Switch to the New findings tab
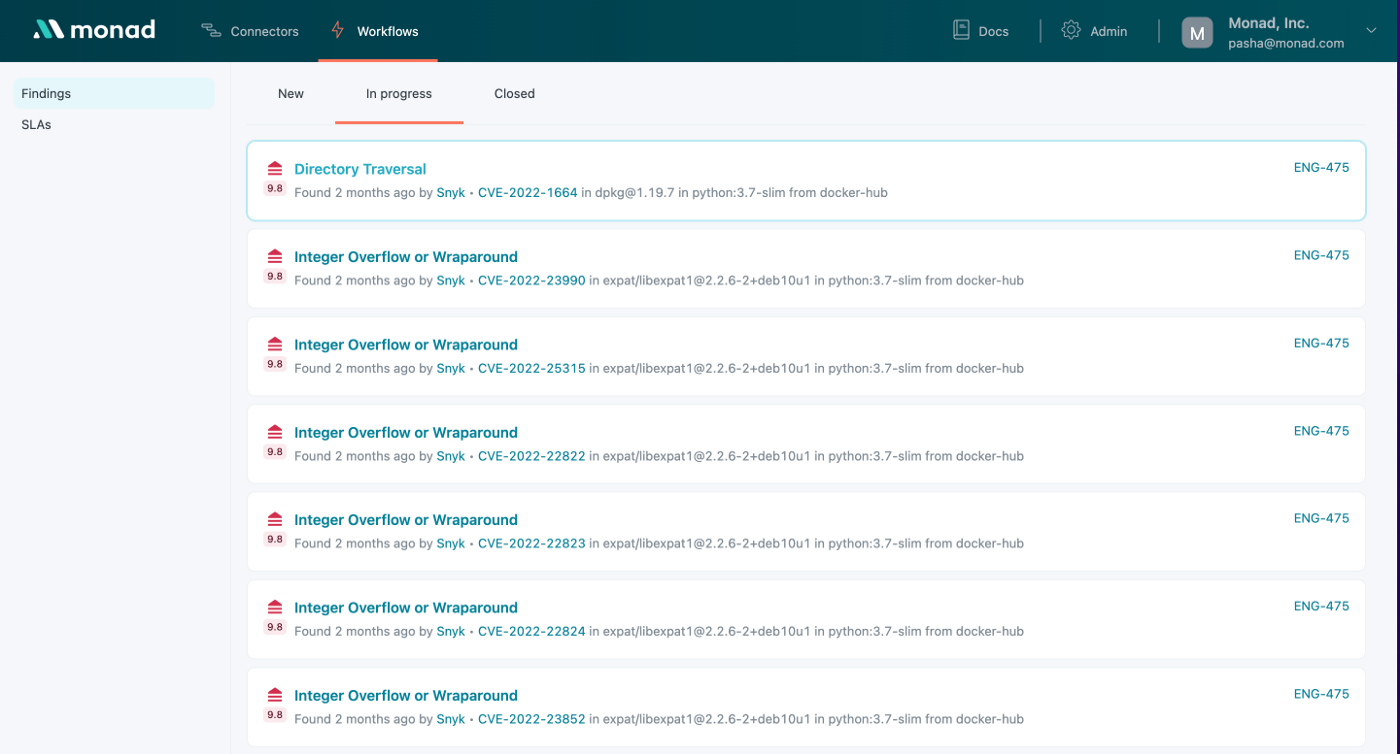Screen dimensions: 1400x754 pos(291,94)
